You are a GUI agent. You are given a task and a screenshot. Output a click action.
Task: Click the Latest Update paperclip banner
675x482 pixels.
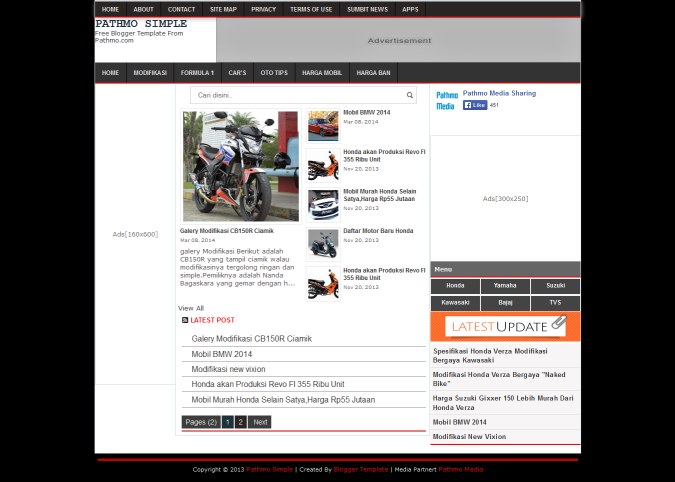click(505, 327)
